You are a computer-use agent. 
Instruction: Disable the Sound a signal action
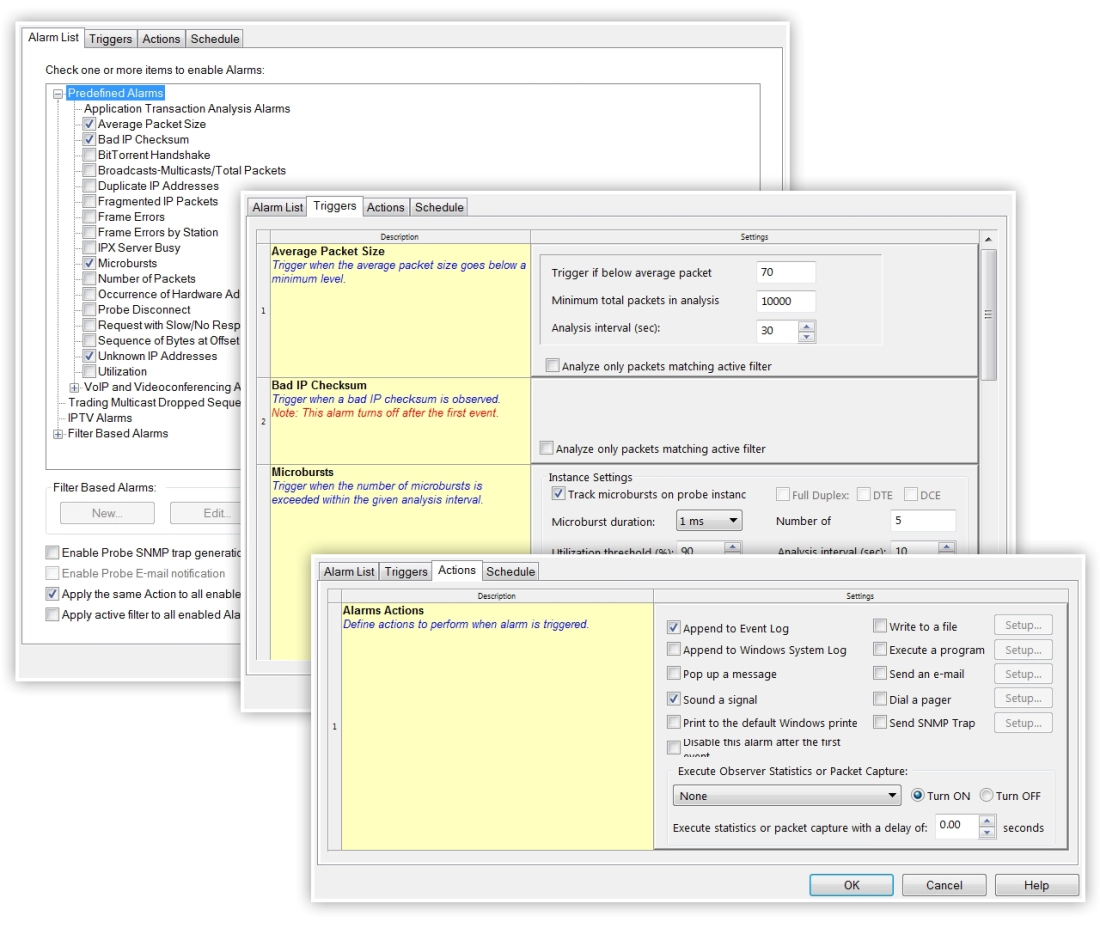click(x=674, y=700)
